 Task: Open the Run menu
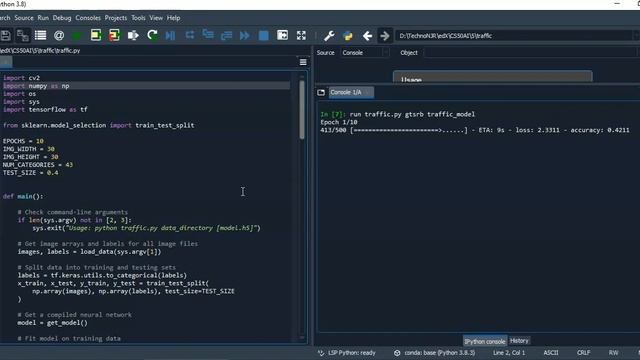43,18
